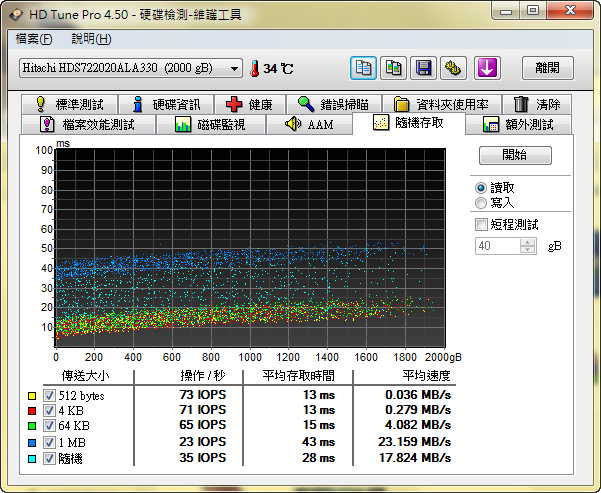Toggle the 64 KB checkbox

(x=49, y=426)
